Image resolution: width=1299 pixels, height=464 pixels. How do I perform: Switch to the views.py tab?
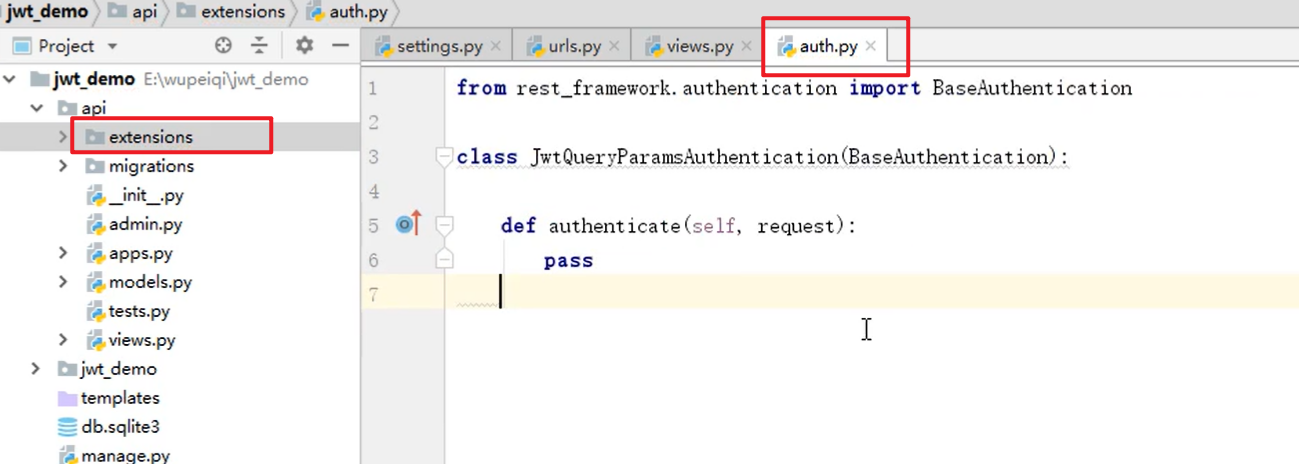700,46
